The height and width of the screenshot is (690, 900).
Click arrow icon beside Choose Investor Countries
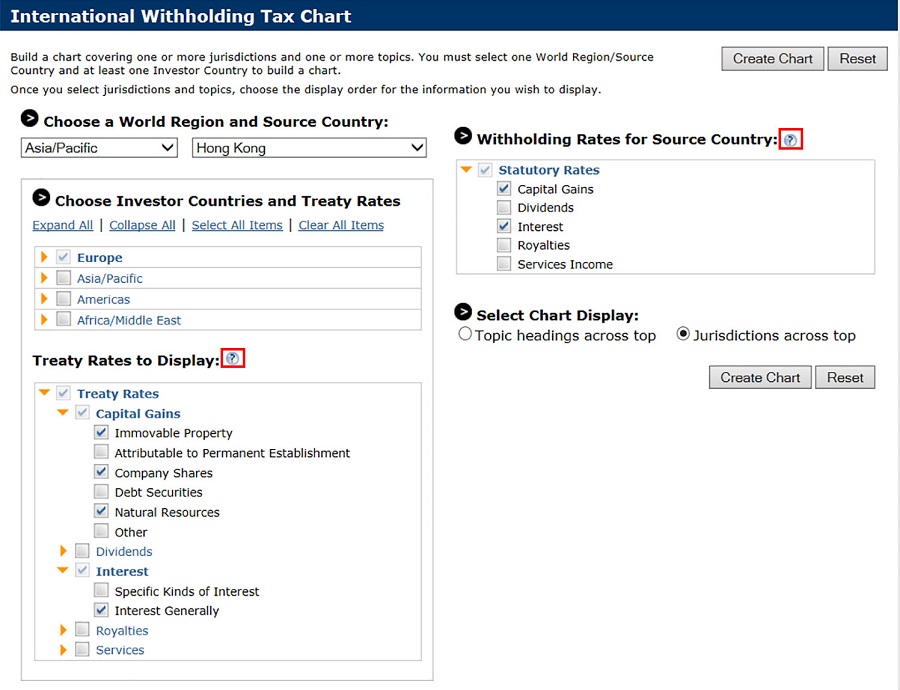pyautogui.click(x=41, y=198)
